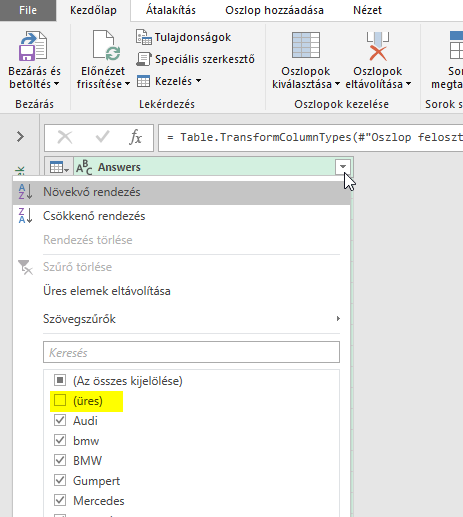Open Tulajdonságok properties
463x517 pixels.
pos(183,37)
